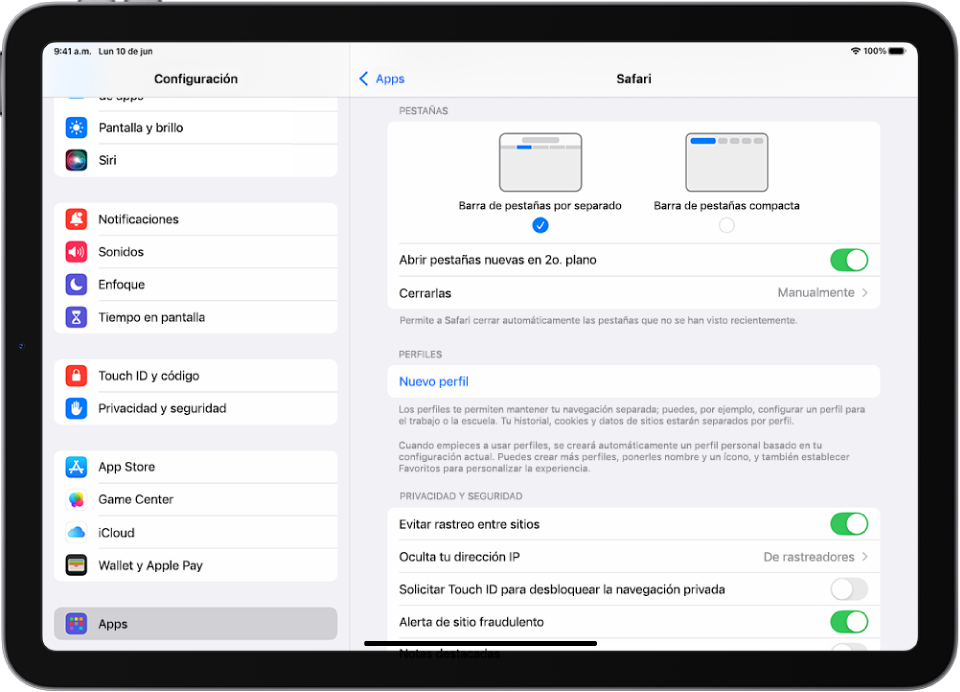The height and width of the screenshot is (692, 960).
Task: Disable Alerta de sitio fraudulento
Action: click(849, 621)
